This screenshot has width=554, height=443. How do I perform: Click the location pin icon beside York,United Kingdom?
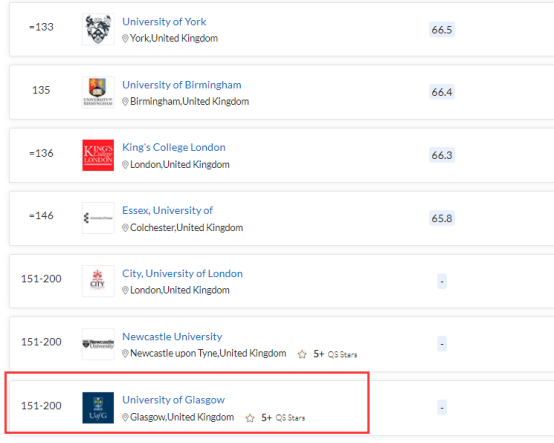pos(125,39)
